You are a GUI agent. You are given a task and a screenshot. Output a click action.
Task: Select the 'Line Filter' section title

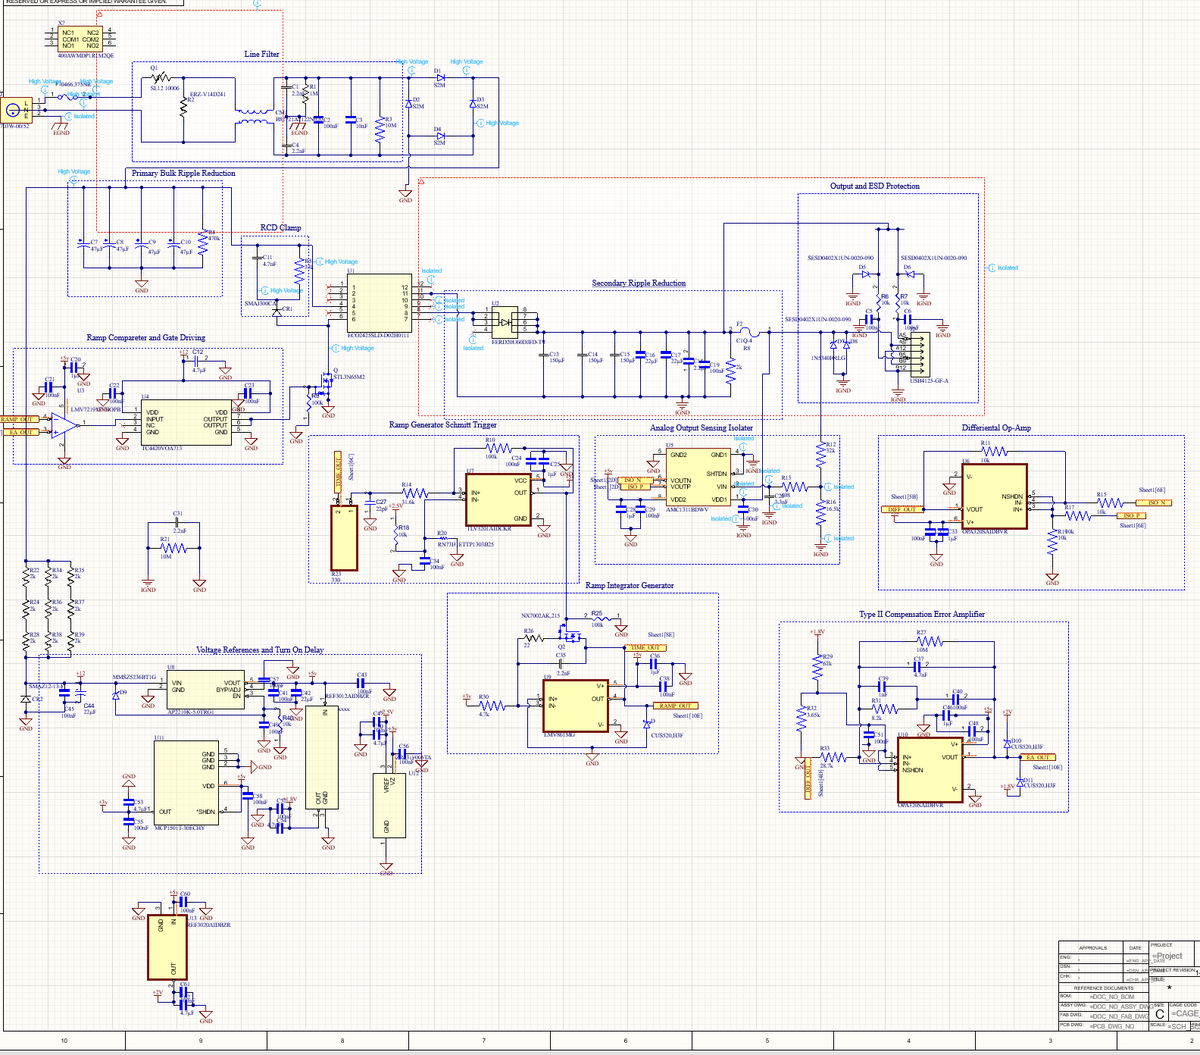pos(262,53)
